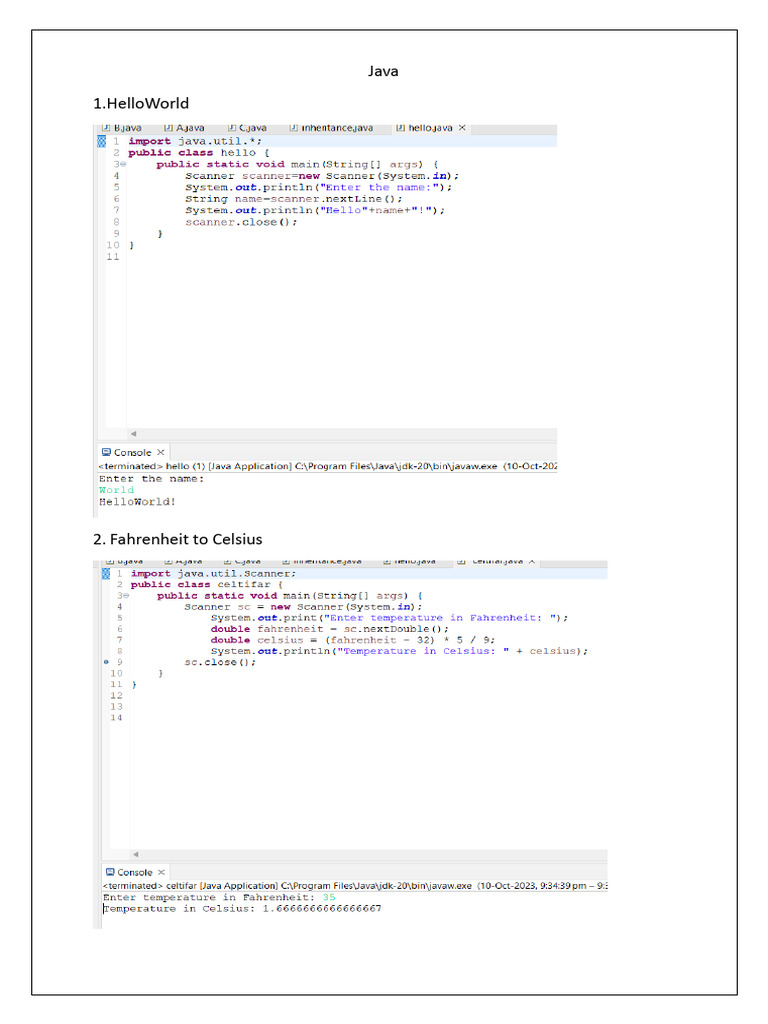Image resolution: width=768 pixels, height=1024 pixels.
Task: Click the blue marker dot beside line 9 of celtifar.java
Action: tap(106, 662)
